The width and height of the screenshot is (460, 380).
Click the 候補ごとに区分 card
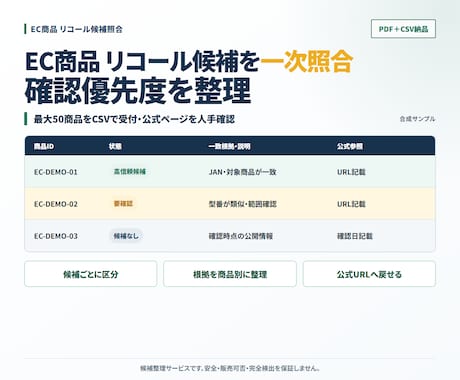click(x=91, y=274)
